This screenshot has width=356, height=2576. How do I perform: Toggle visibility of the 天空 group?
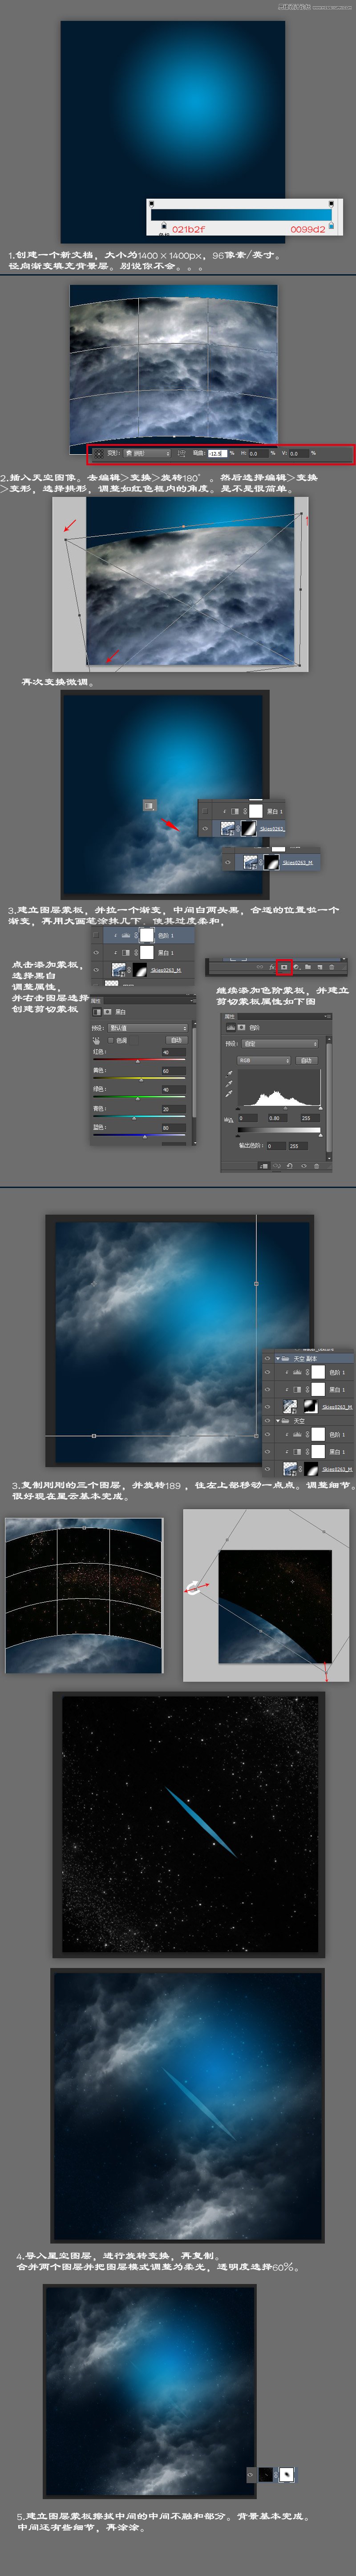[x=268, y=1420]
